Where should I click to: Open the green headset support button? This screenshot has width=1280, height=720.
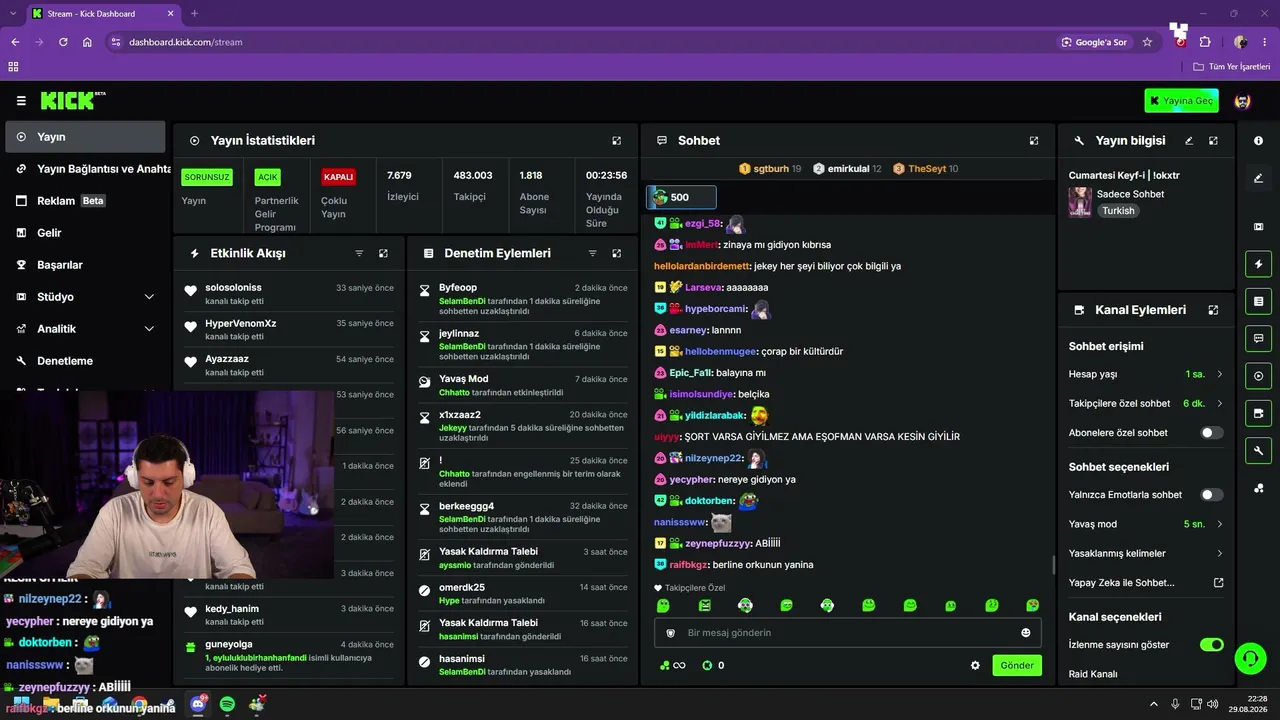pyautogui.click(x=1250, y=658)
